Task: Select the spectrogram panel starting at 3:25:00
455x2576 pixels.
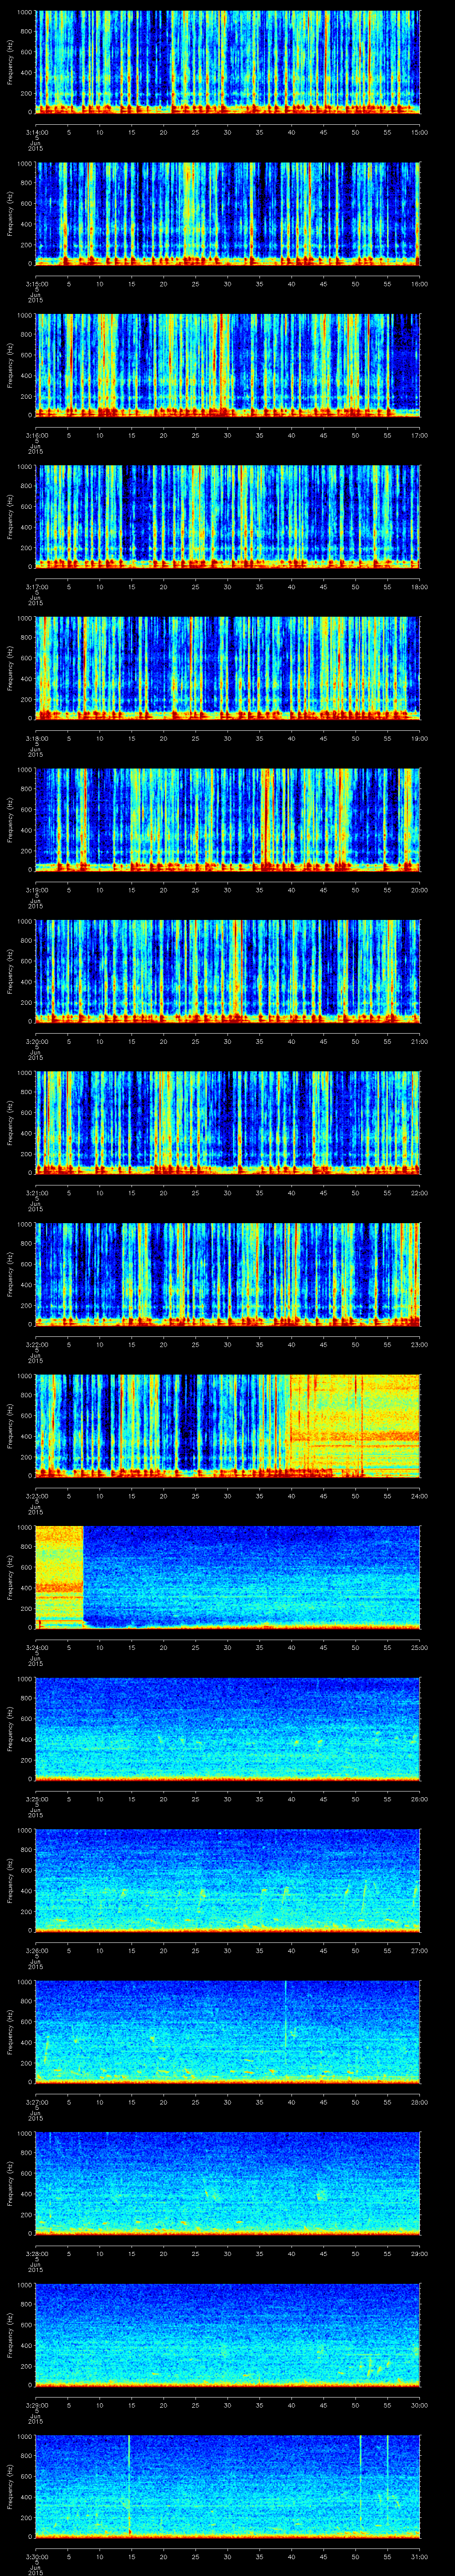Action: tap(228, 1728)
